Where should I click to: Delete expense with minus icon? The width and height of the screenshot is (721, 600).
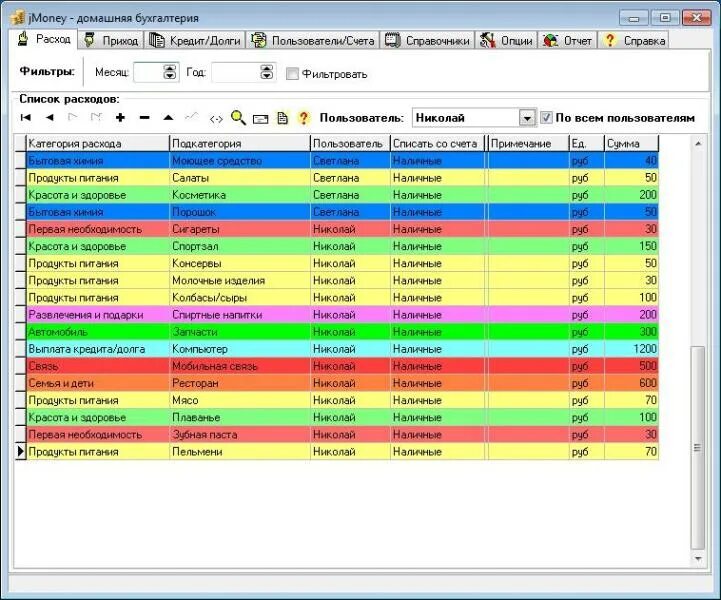coord(144,118)
